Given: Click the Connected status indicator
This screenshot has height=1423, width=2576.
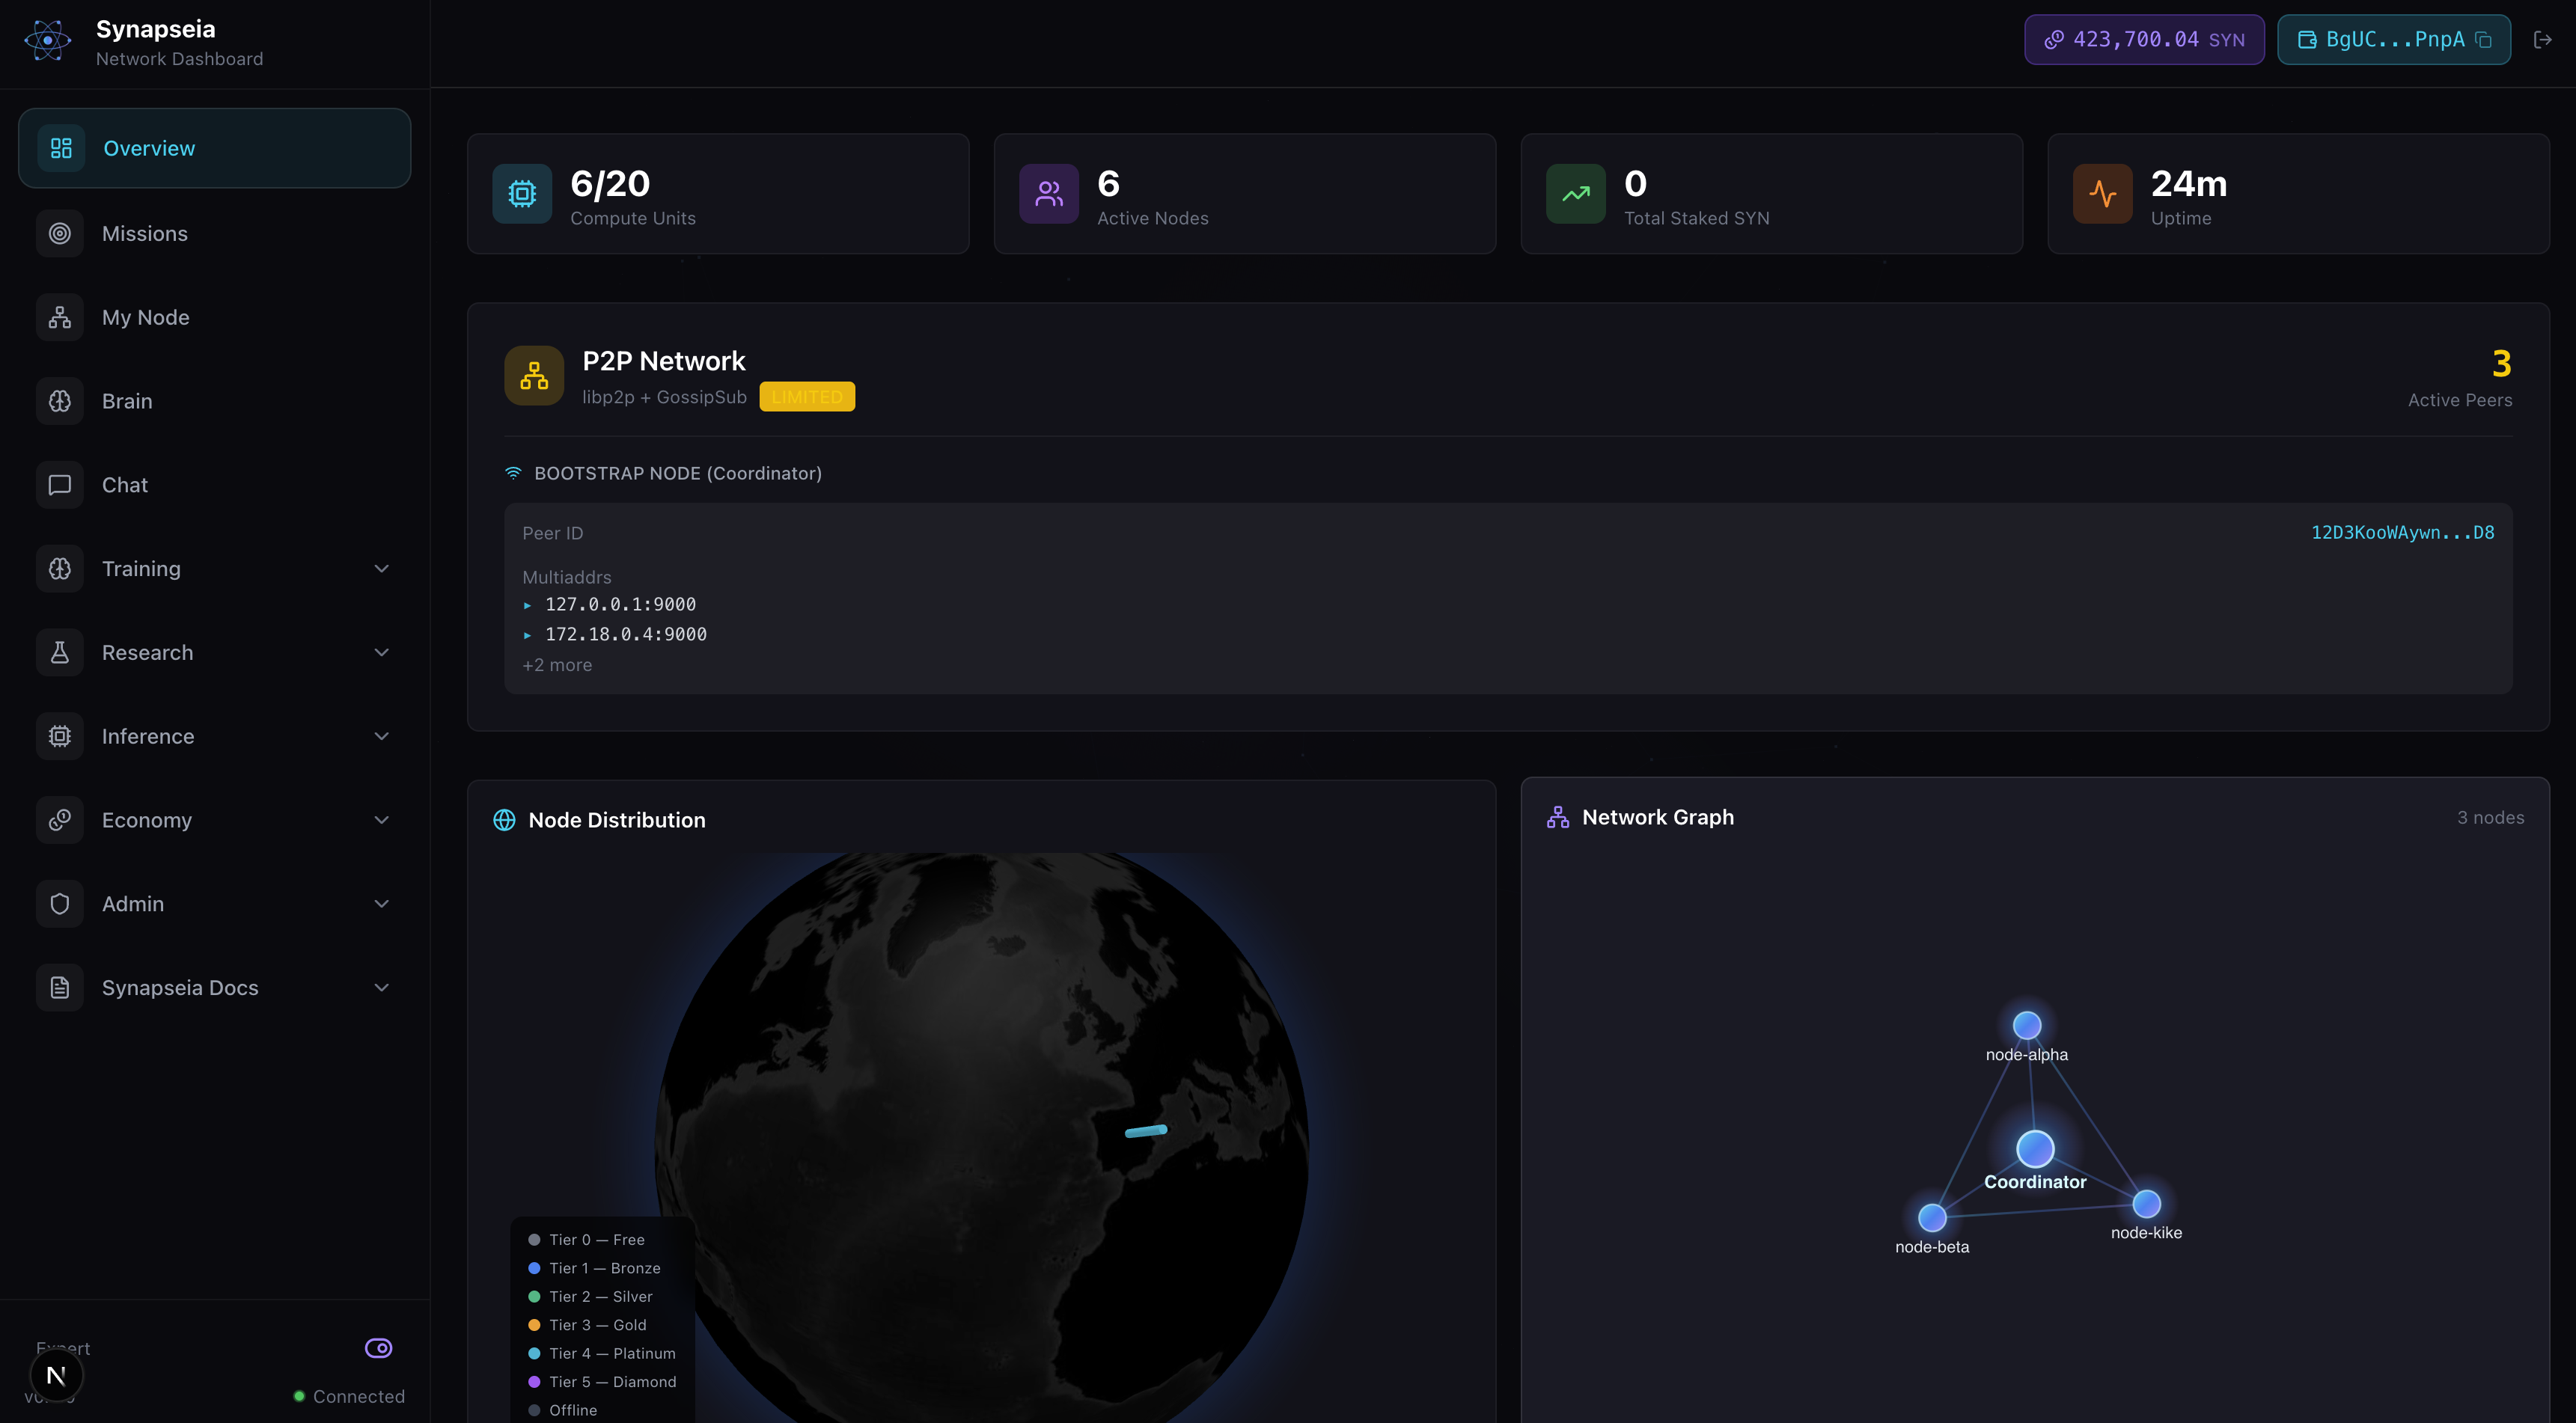Looking at the screenshot, I should pos(349,1397).
